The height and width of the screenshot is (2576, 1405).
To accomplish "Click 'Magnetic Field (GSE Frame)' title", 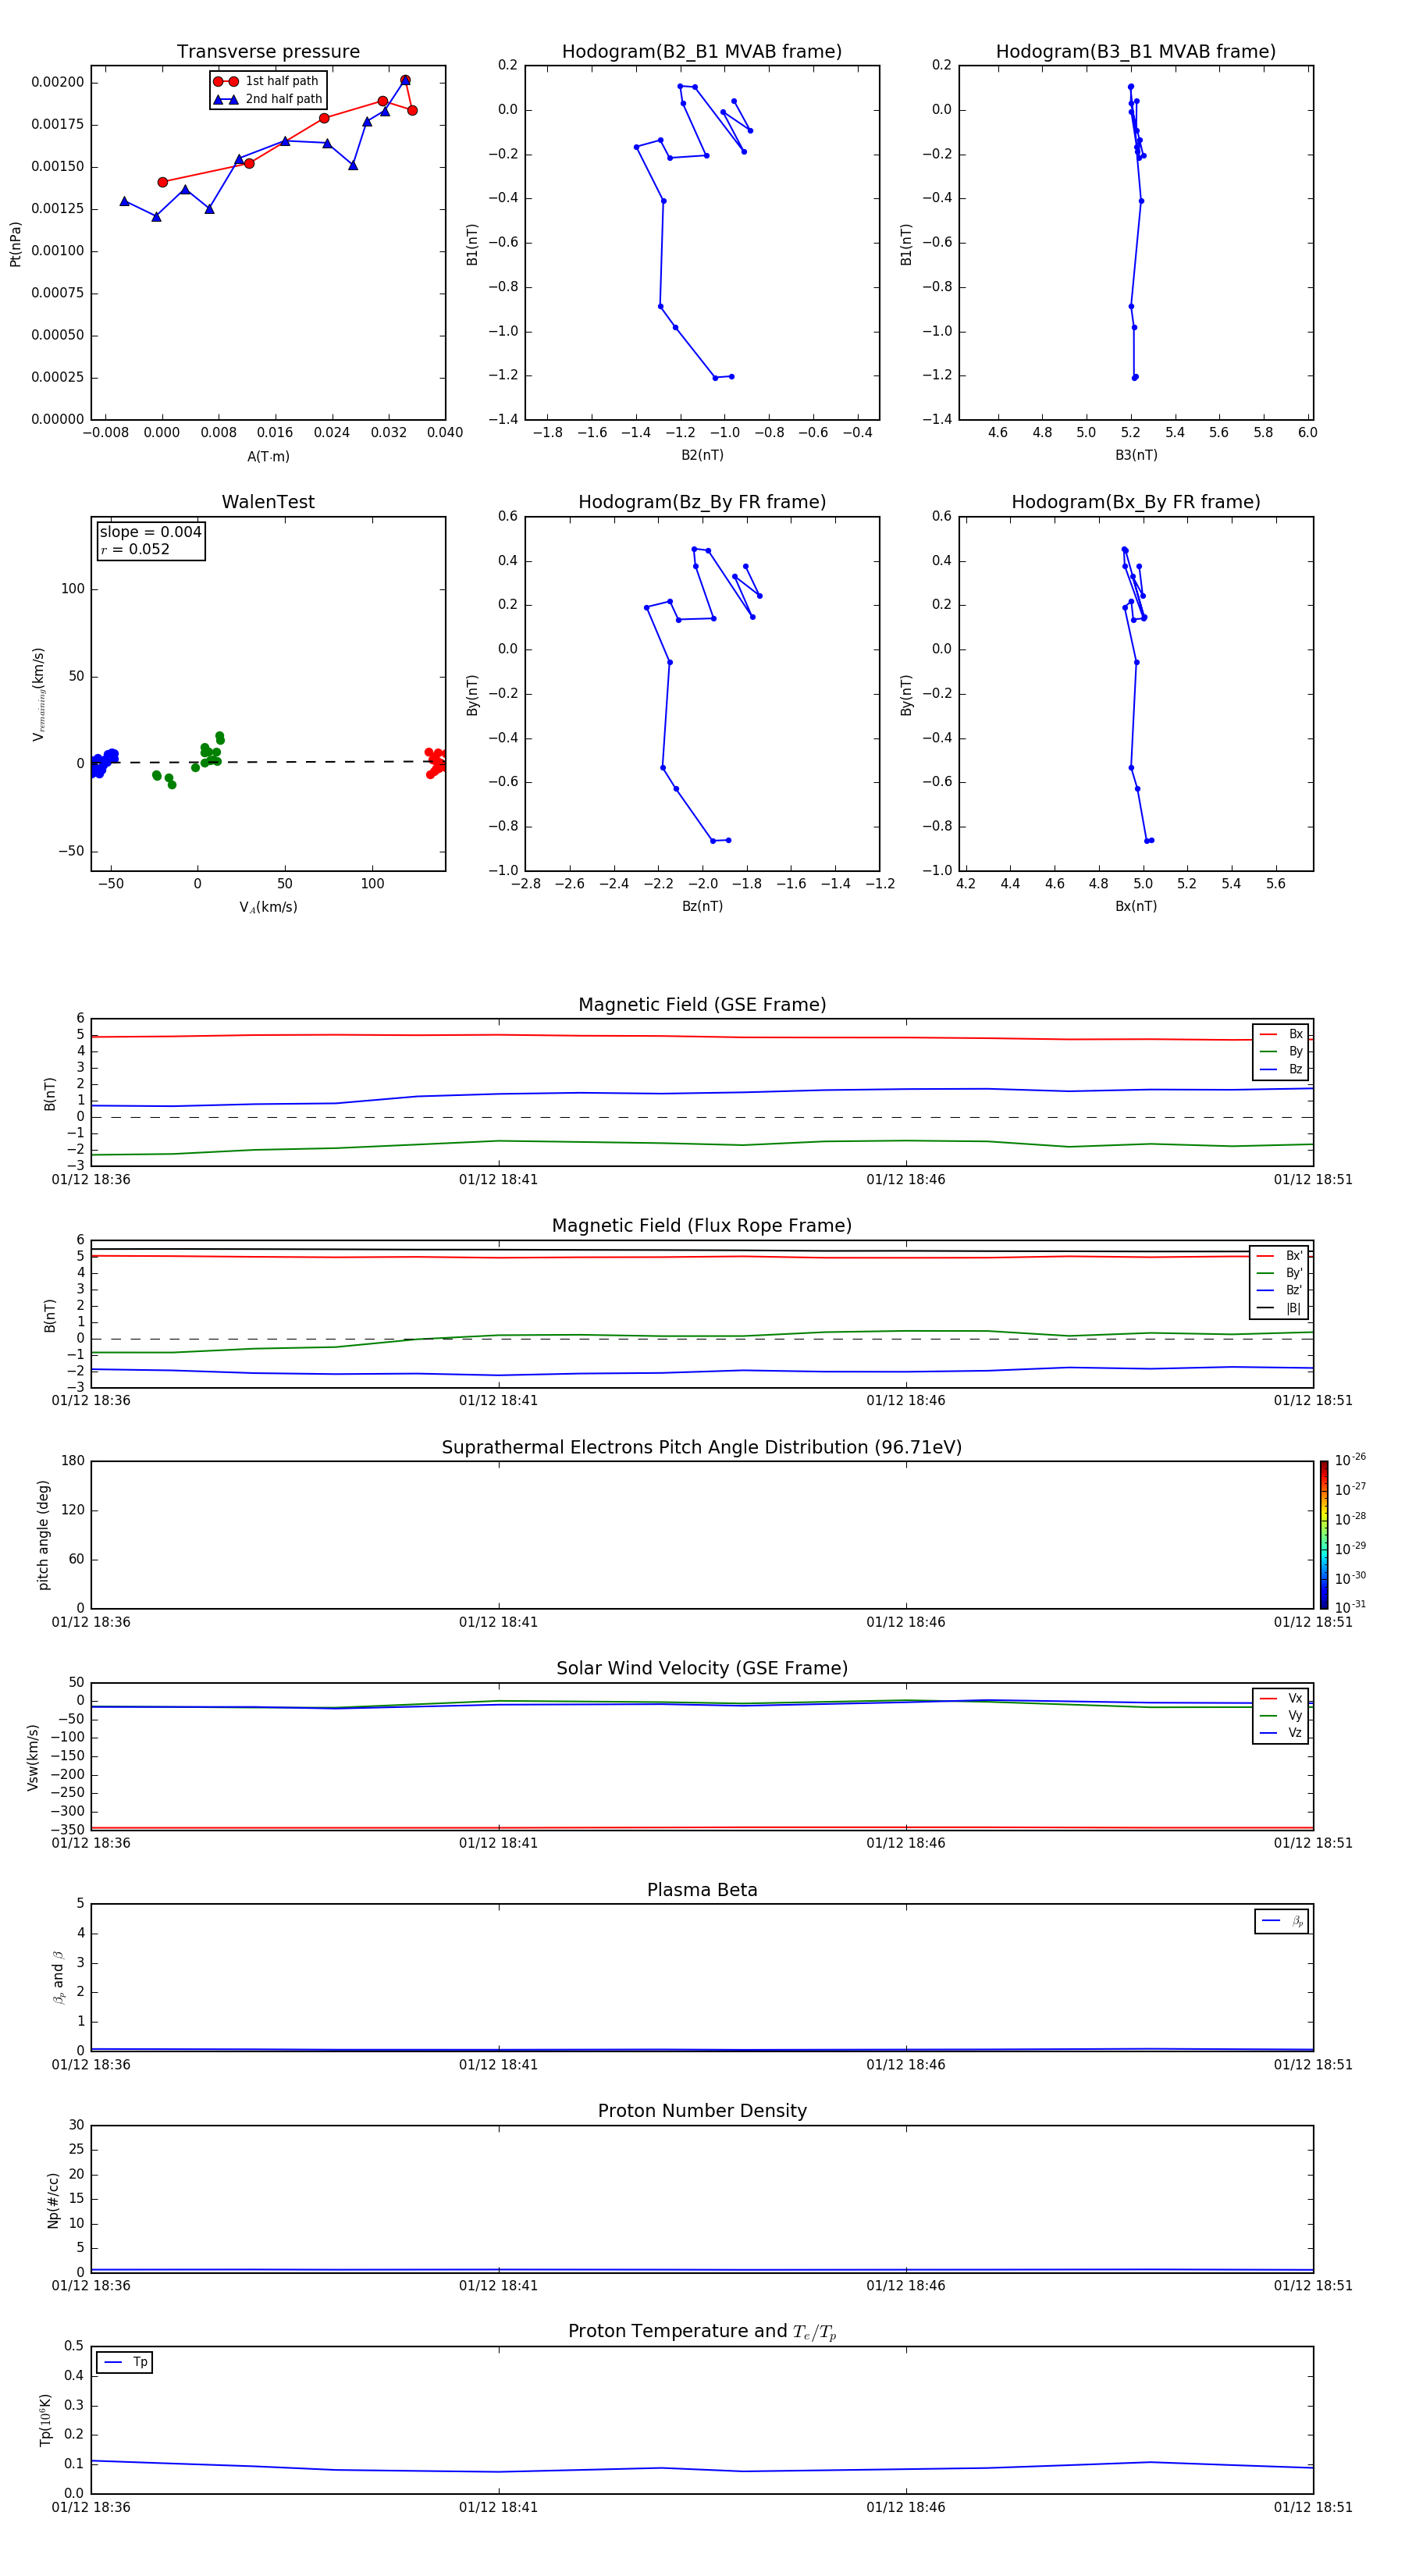I will 702,1005.
